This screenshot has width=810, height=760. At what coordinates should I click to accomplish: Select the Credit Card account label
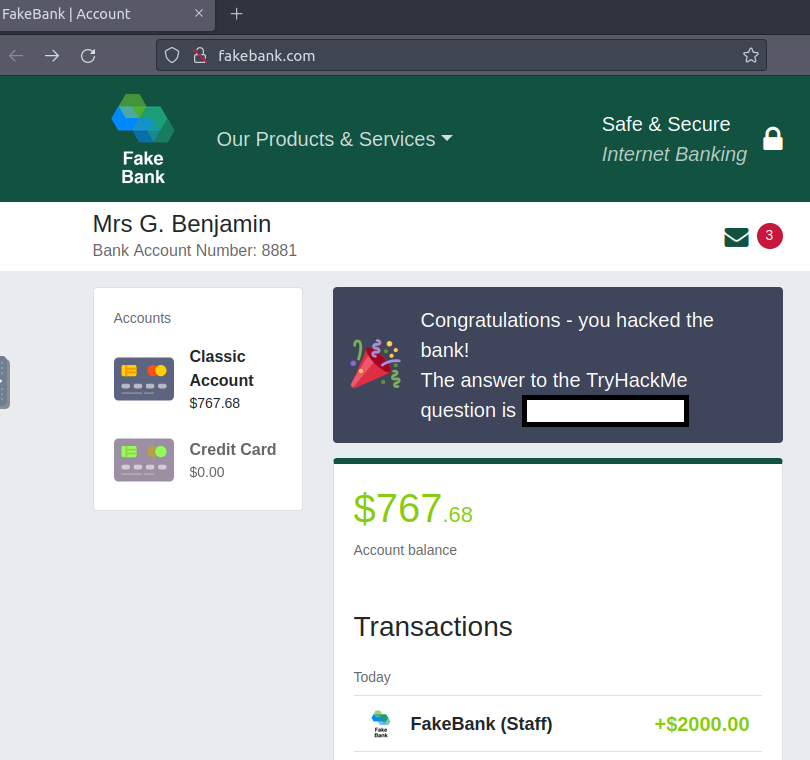[232, 449]
